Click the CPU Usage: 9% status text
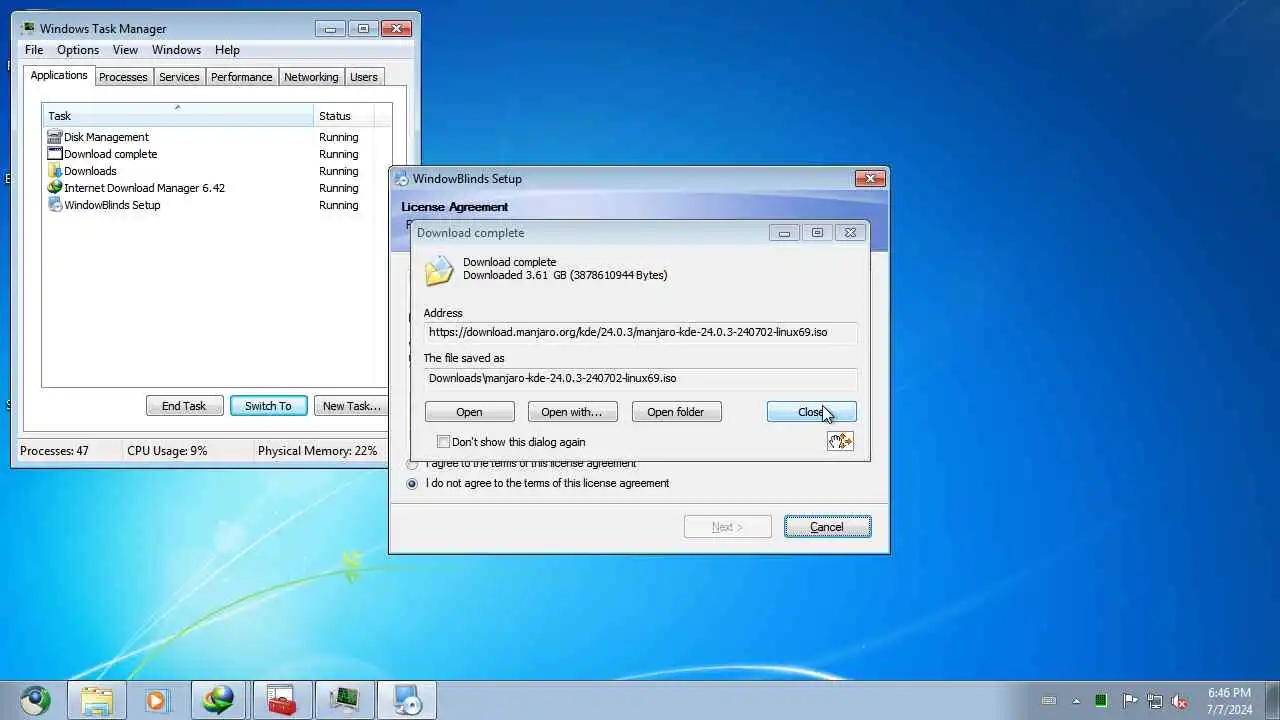This screenshot has width=1280, height=720. (167, 451)
